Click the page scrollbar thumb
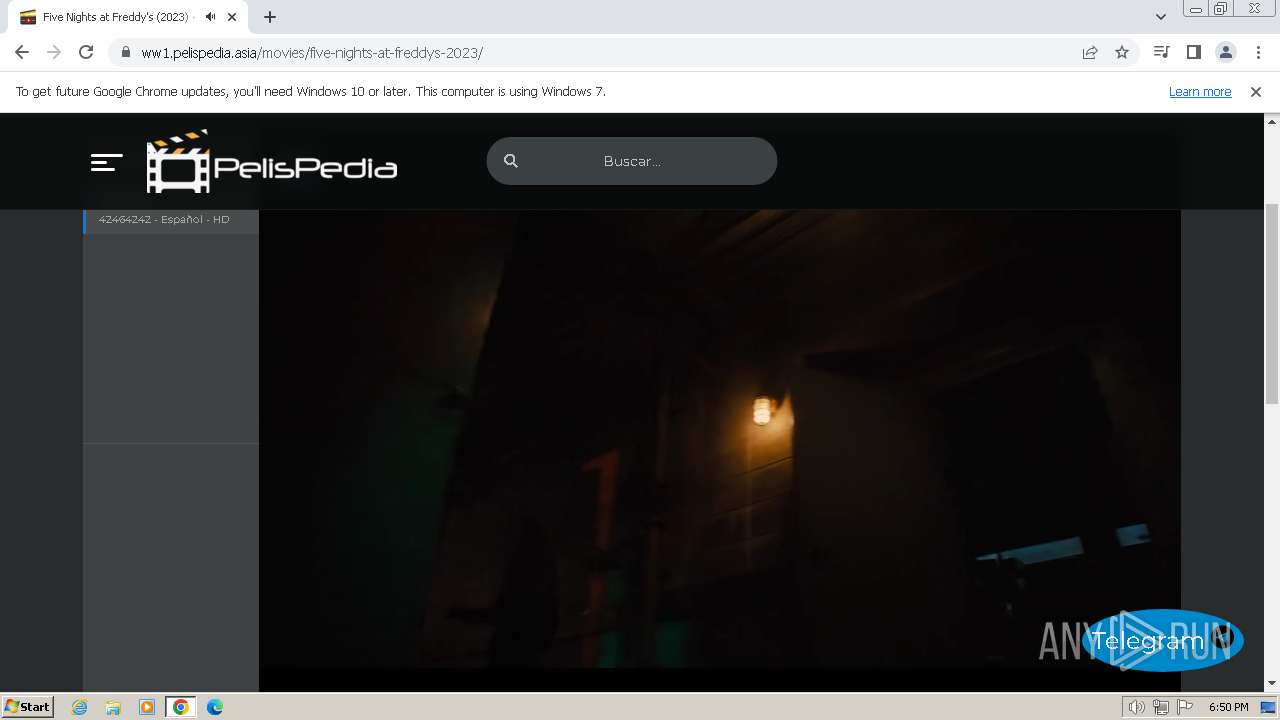The height and width of the screenshot is (720, 1280). click(1272, 303)
